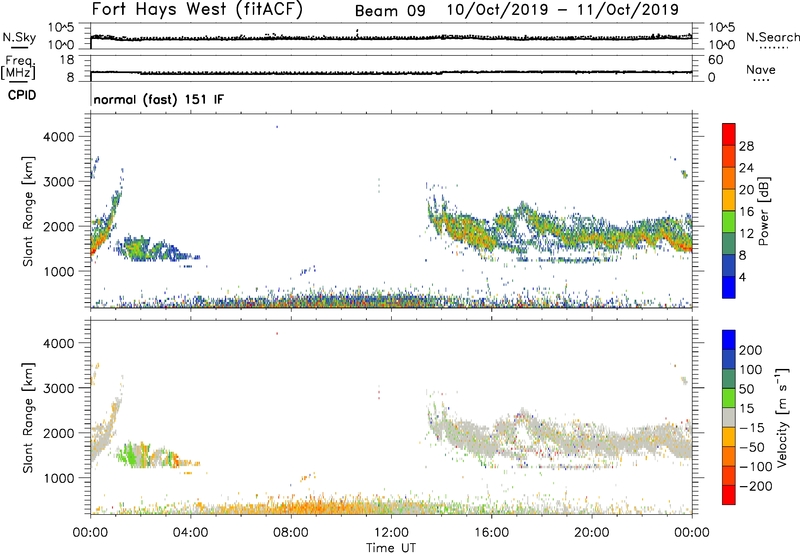Click the '12:00' time axis label
The height and width of the screenshot is (554, 800).
coord(391,533)
